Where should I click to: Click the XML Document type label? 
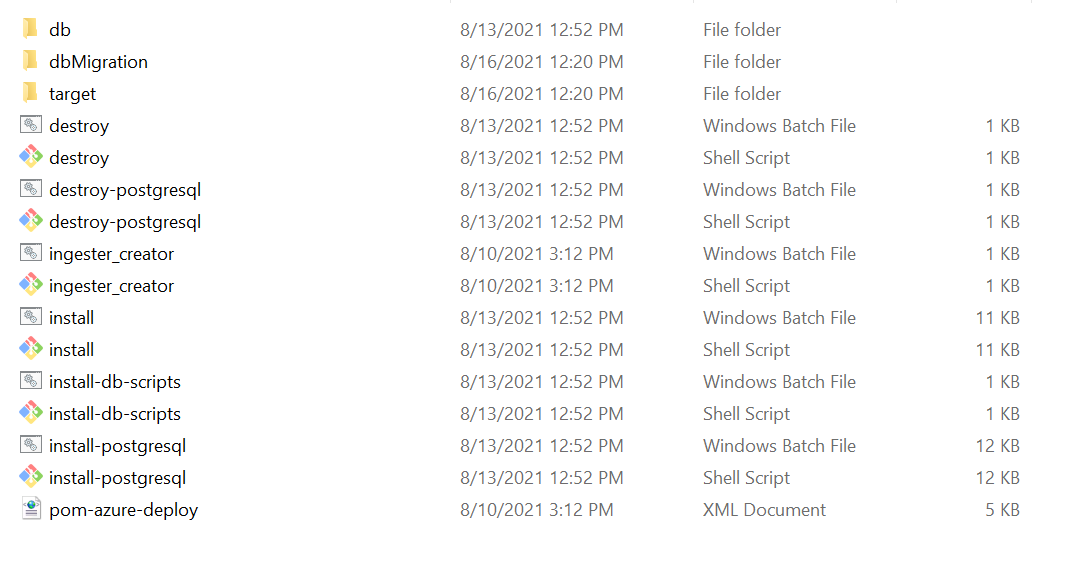[x=764, y=510]
